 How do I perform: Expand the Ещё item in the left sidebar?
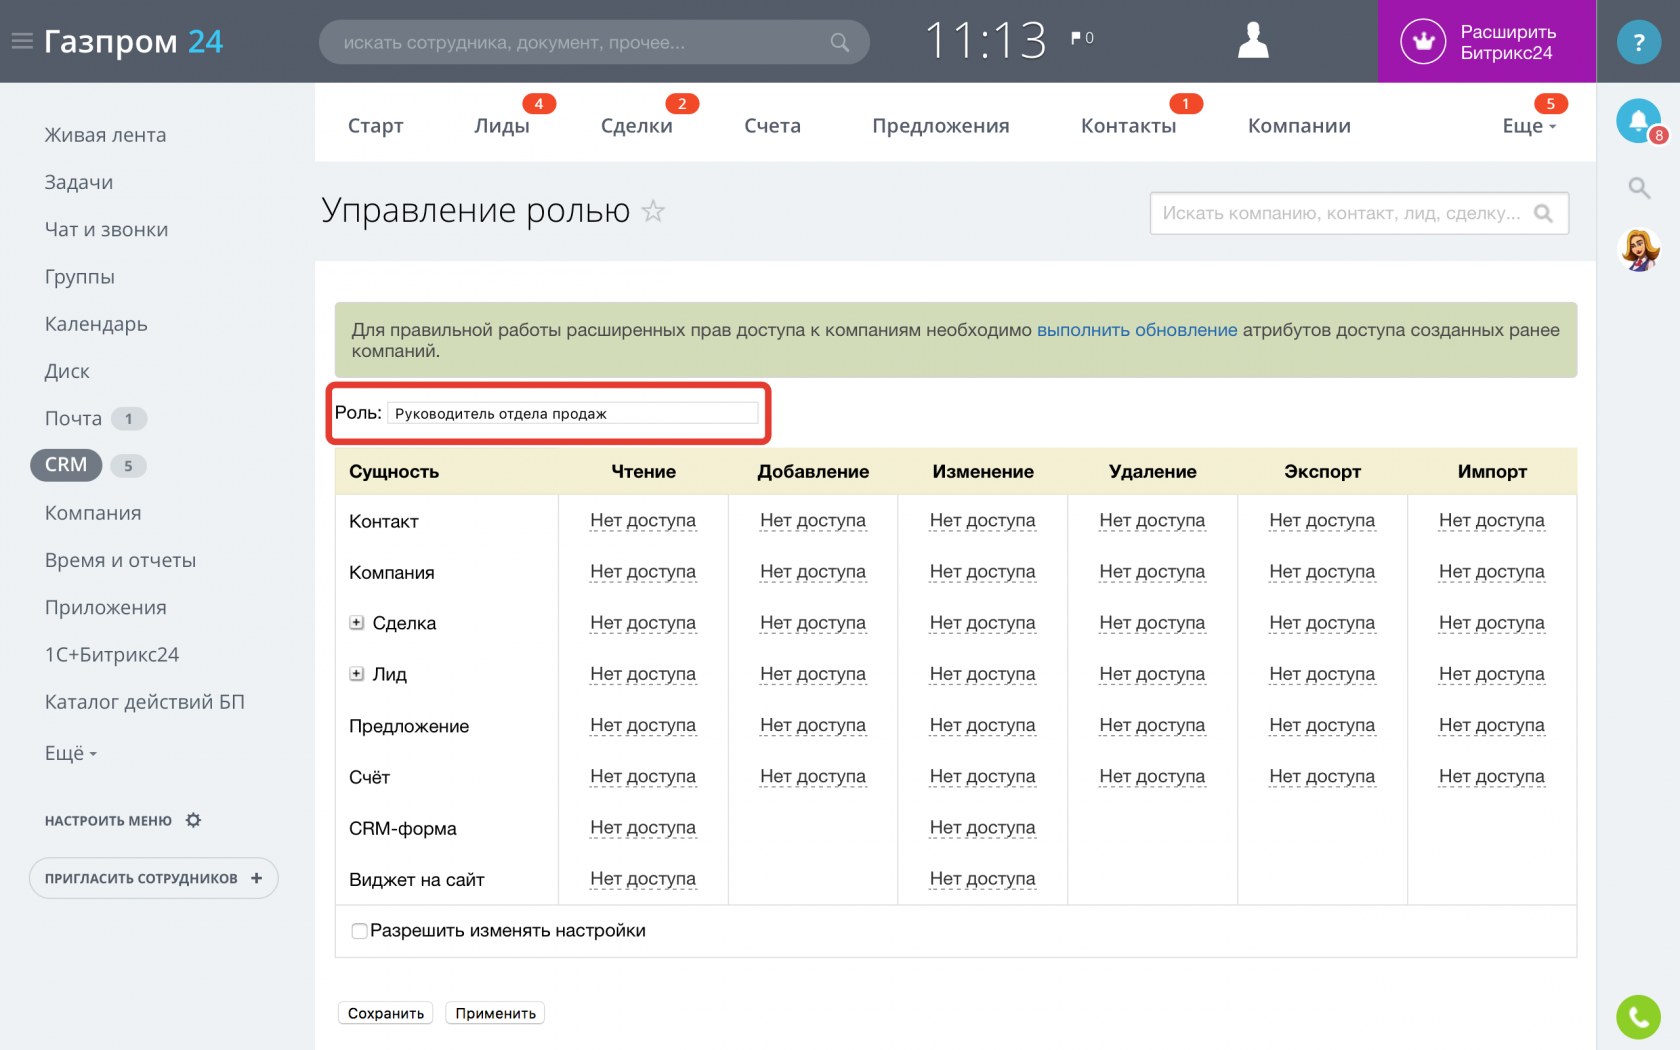(x=71, y=753)
